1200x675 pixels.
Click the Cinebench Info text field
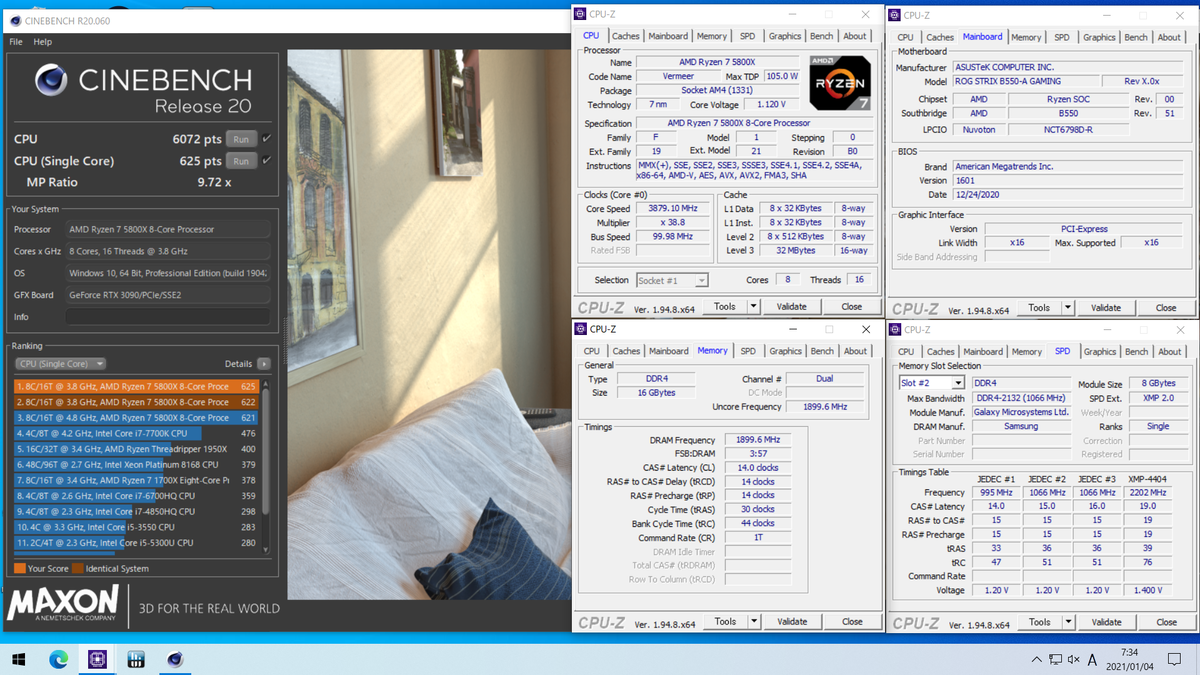click(168, 317)
